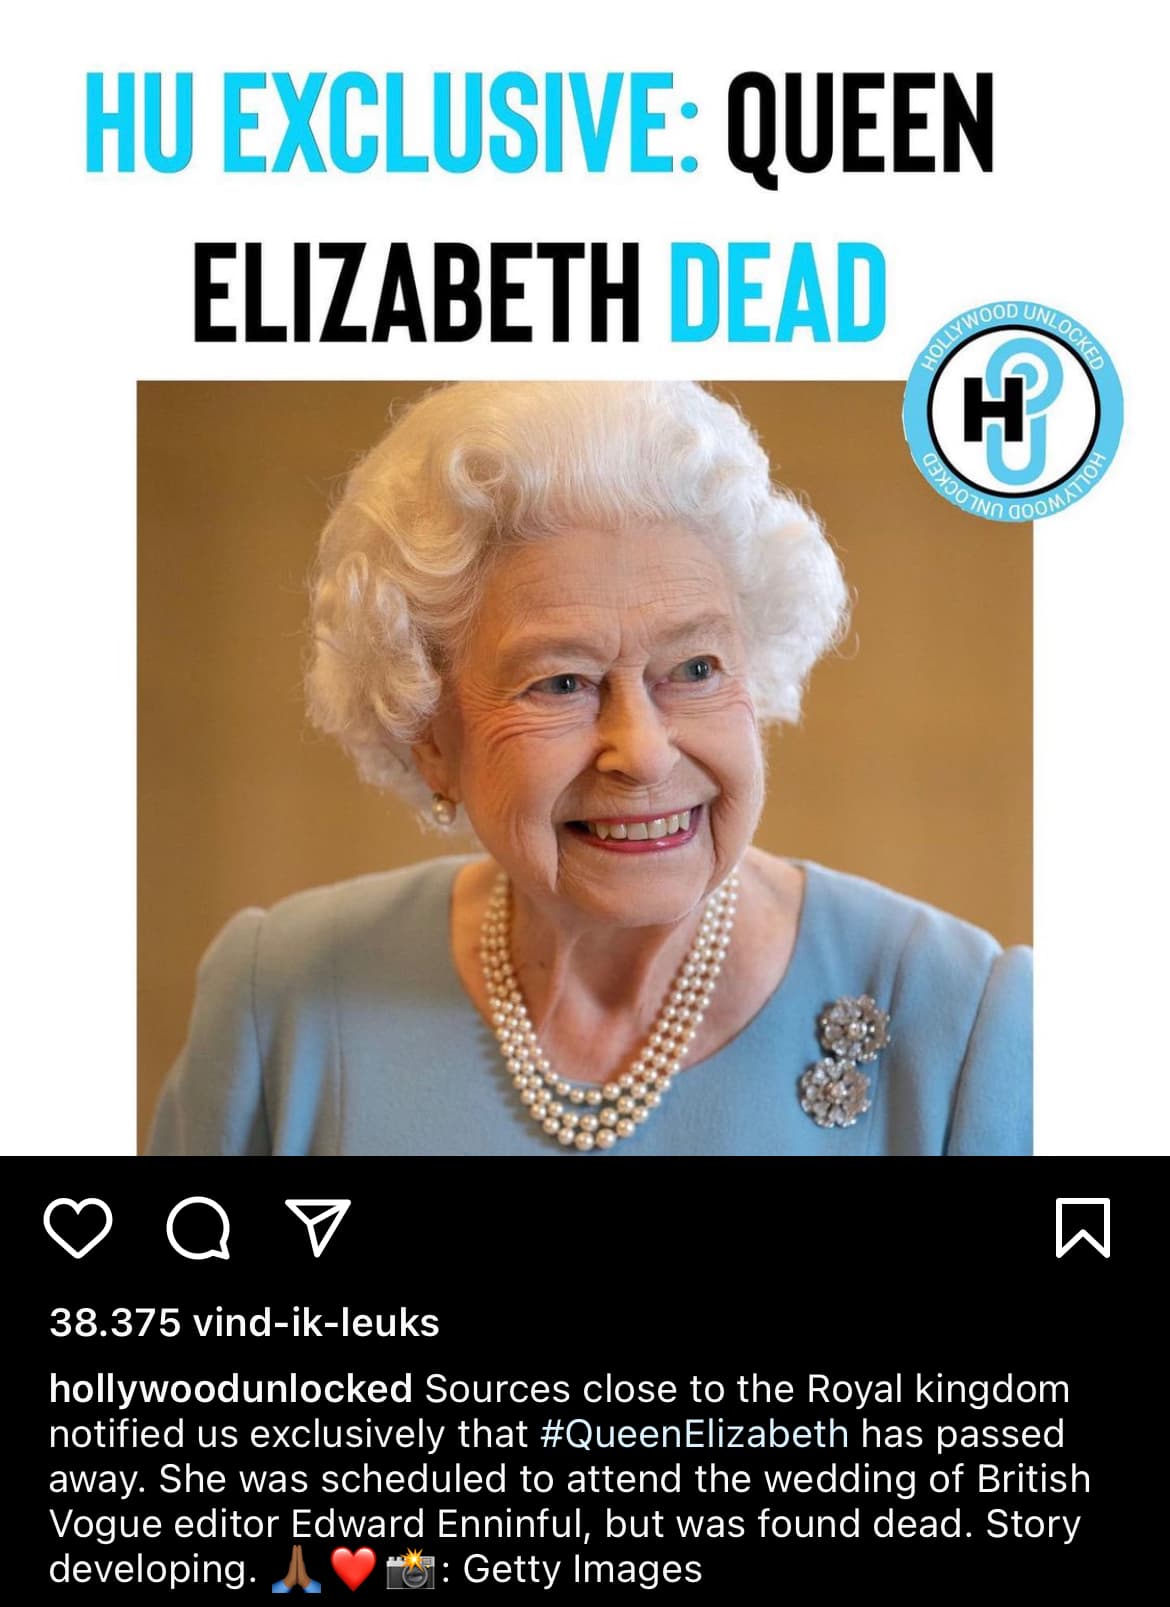
Task: Click the Hollywood Unlocked circular logo
Action: pyautogui.click(x=1013, y=410)
